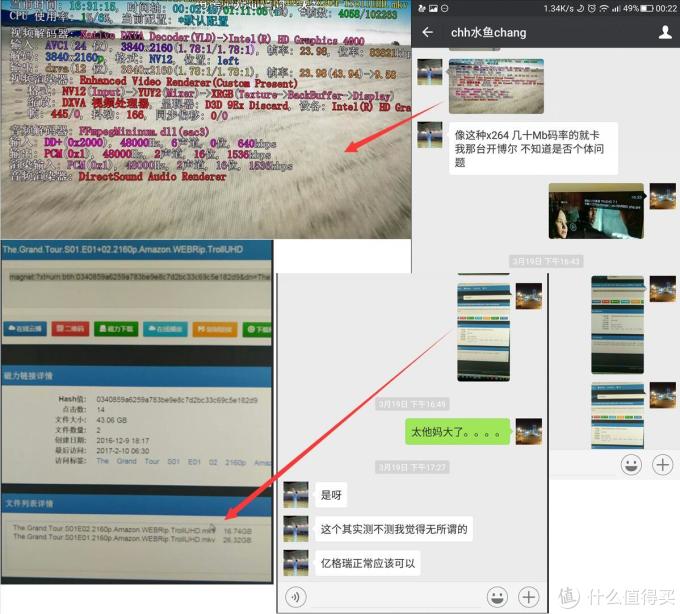Click the "2160p" tag link

(x=235, y=462)
